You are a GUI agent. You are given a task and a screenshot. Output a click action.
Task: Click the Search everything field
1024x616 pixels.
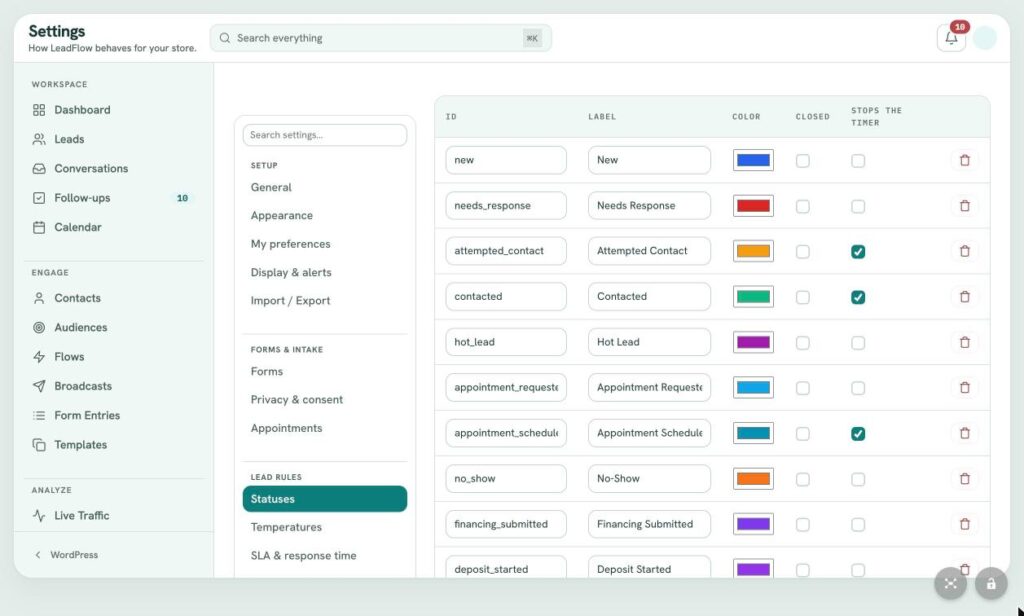[381, 38]
